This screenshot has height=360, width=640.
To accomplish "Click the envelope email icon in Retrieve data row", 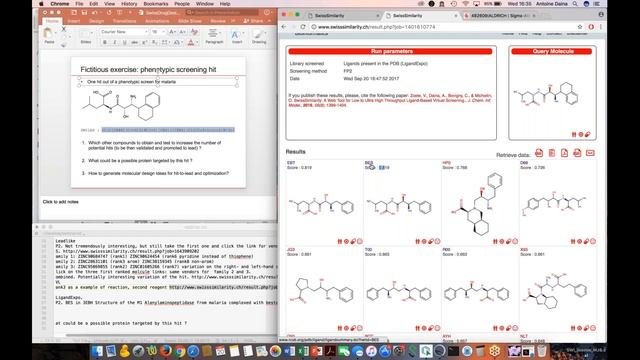I will pos(590,153).
